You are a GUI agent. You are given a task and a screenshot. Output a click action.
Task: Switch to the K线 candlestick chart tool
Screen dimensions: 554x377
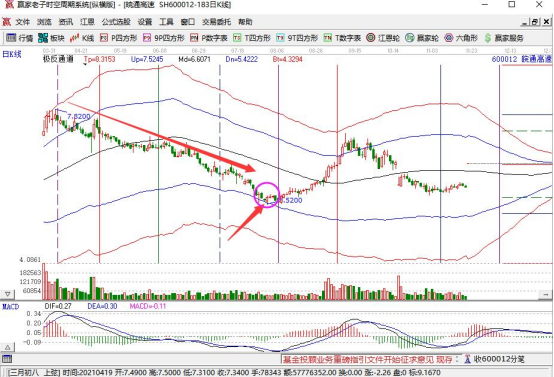pos(82,38)
